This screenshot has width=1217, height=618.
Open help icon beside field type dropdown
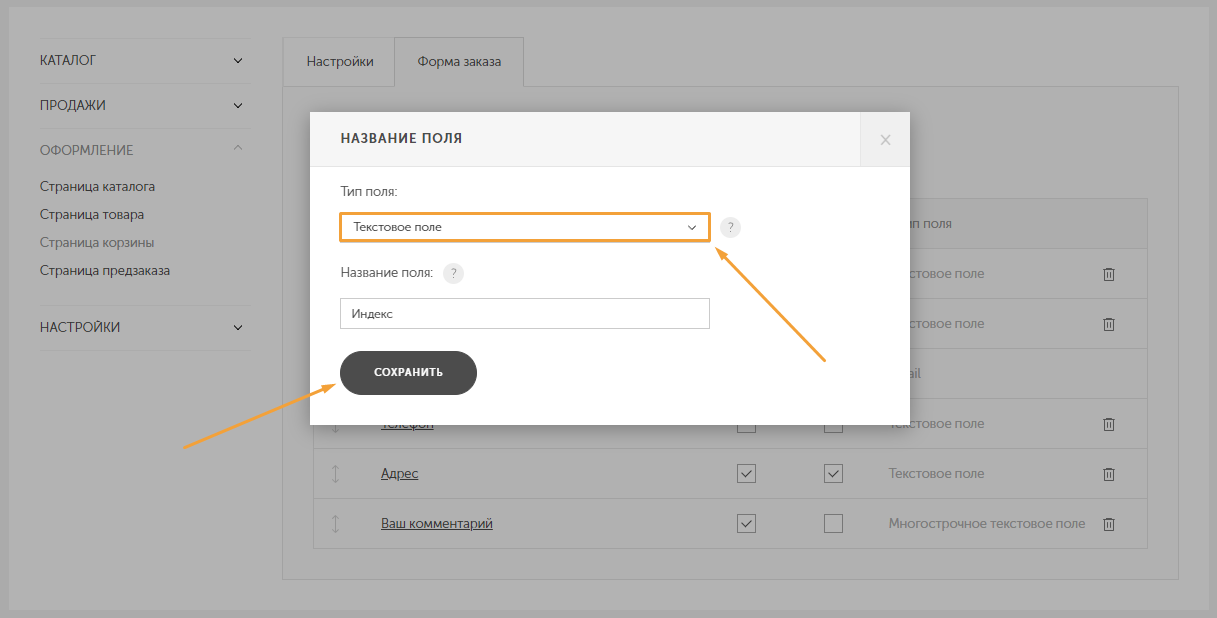pyautogui.click(x=730, y=227)
